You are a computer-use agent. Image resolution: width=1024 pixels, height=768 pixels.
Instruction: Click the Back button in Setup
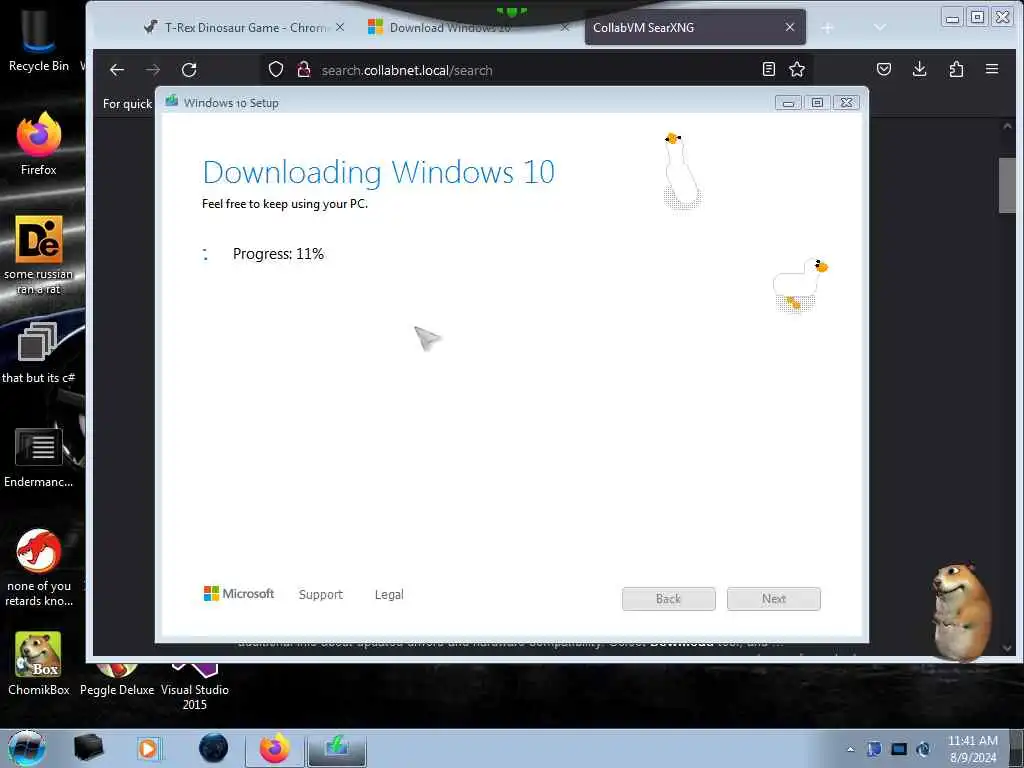pos(669,599)
